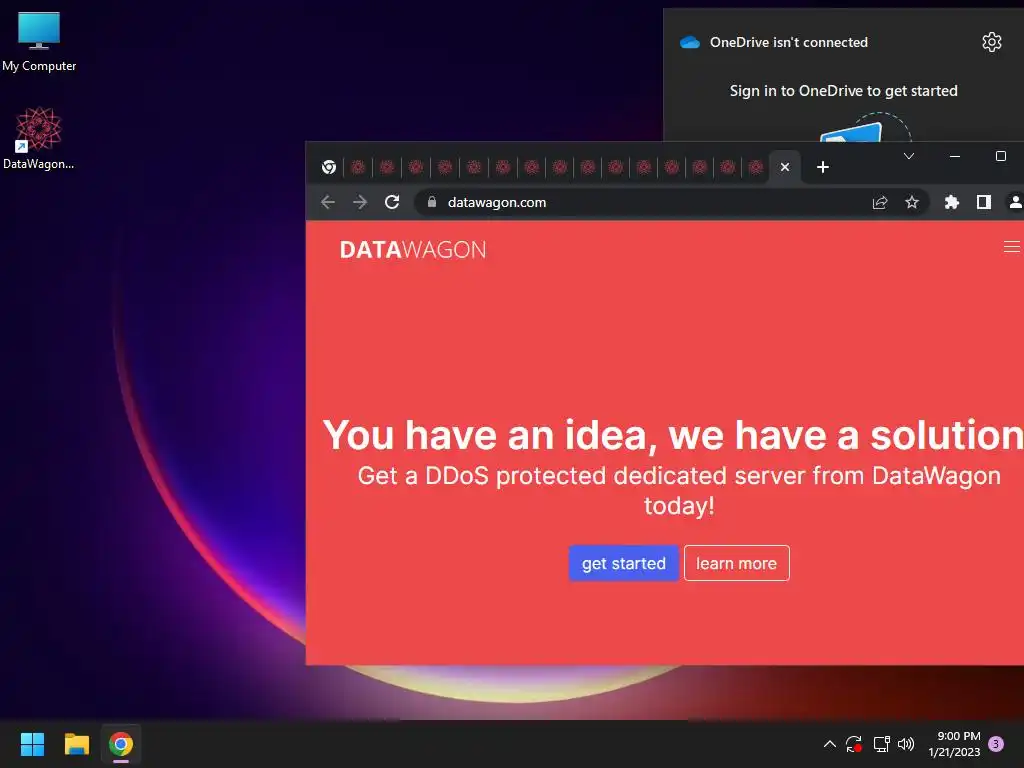Open the My Computer desktop icon
Image resolution: width=1024 pixels, height=768 pixels.
click(x=39, y=42)
